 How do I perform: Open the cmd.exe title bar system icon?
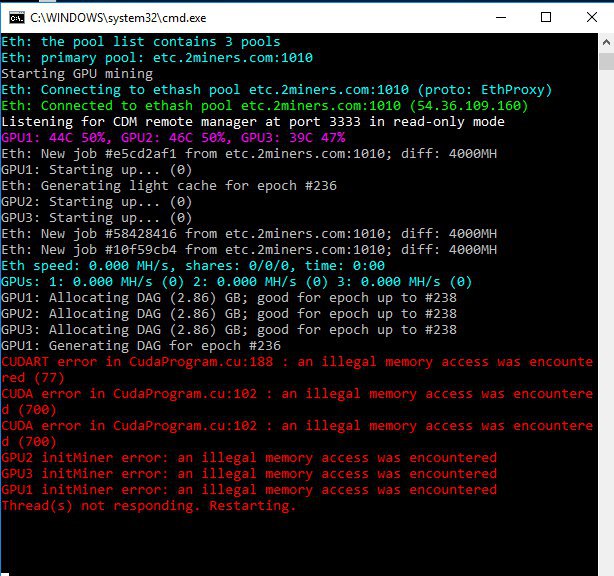(x=17, y=18)
